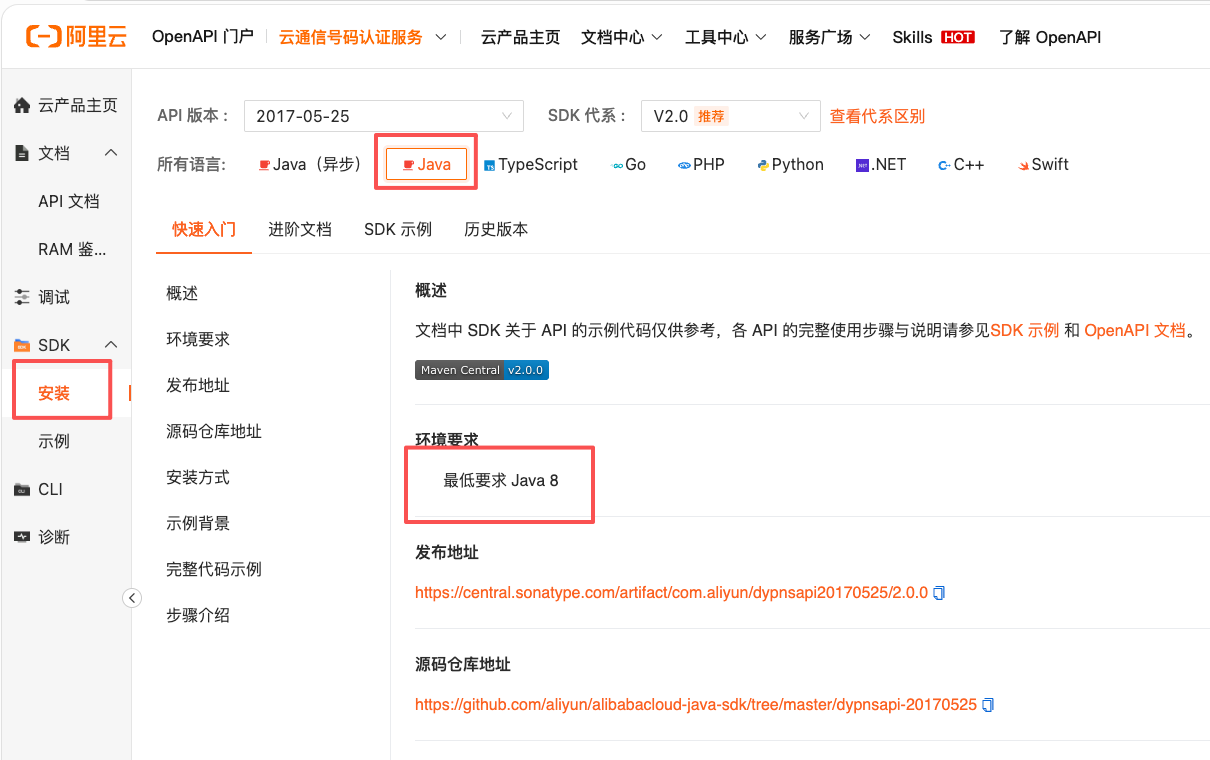
Task: Copy the GitHub repository URL
Action: click(x=988, y=705)
